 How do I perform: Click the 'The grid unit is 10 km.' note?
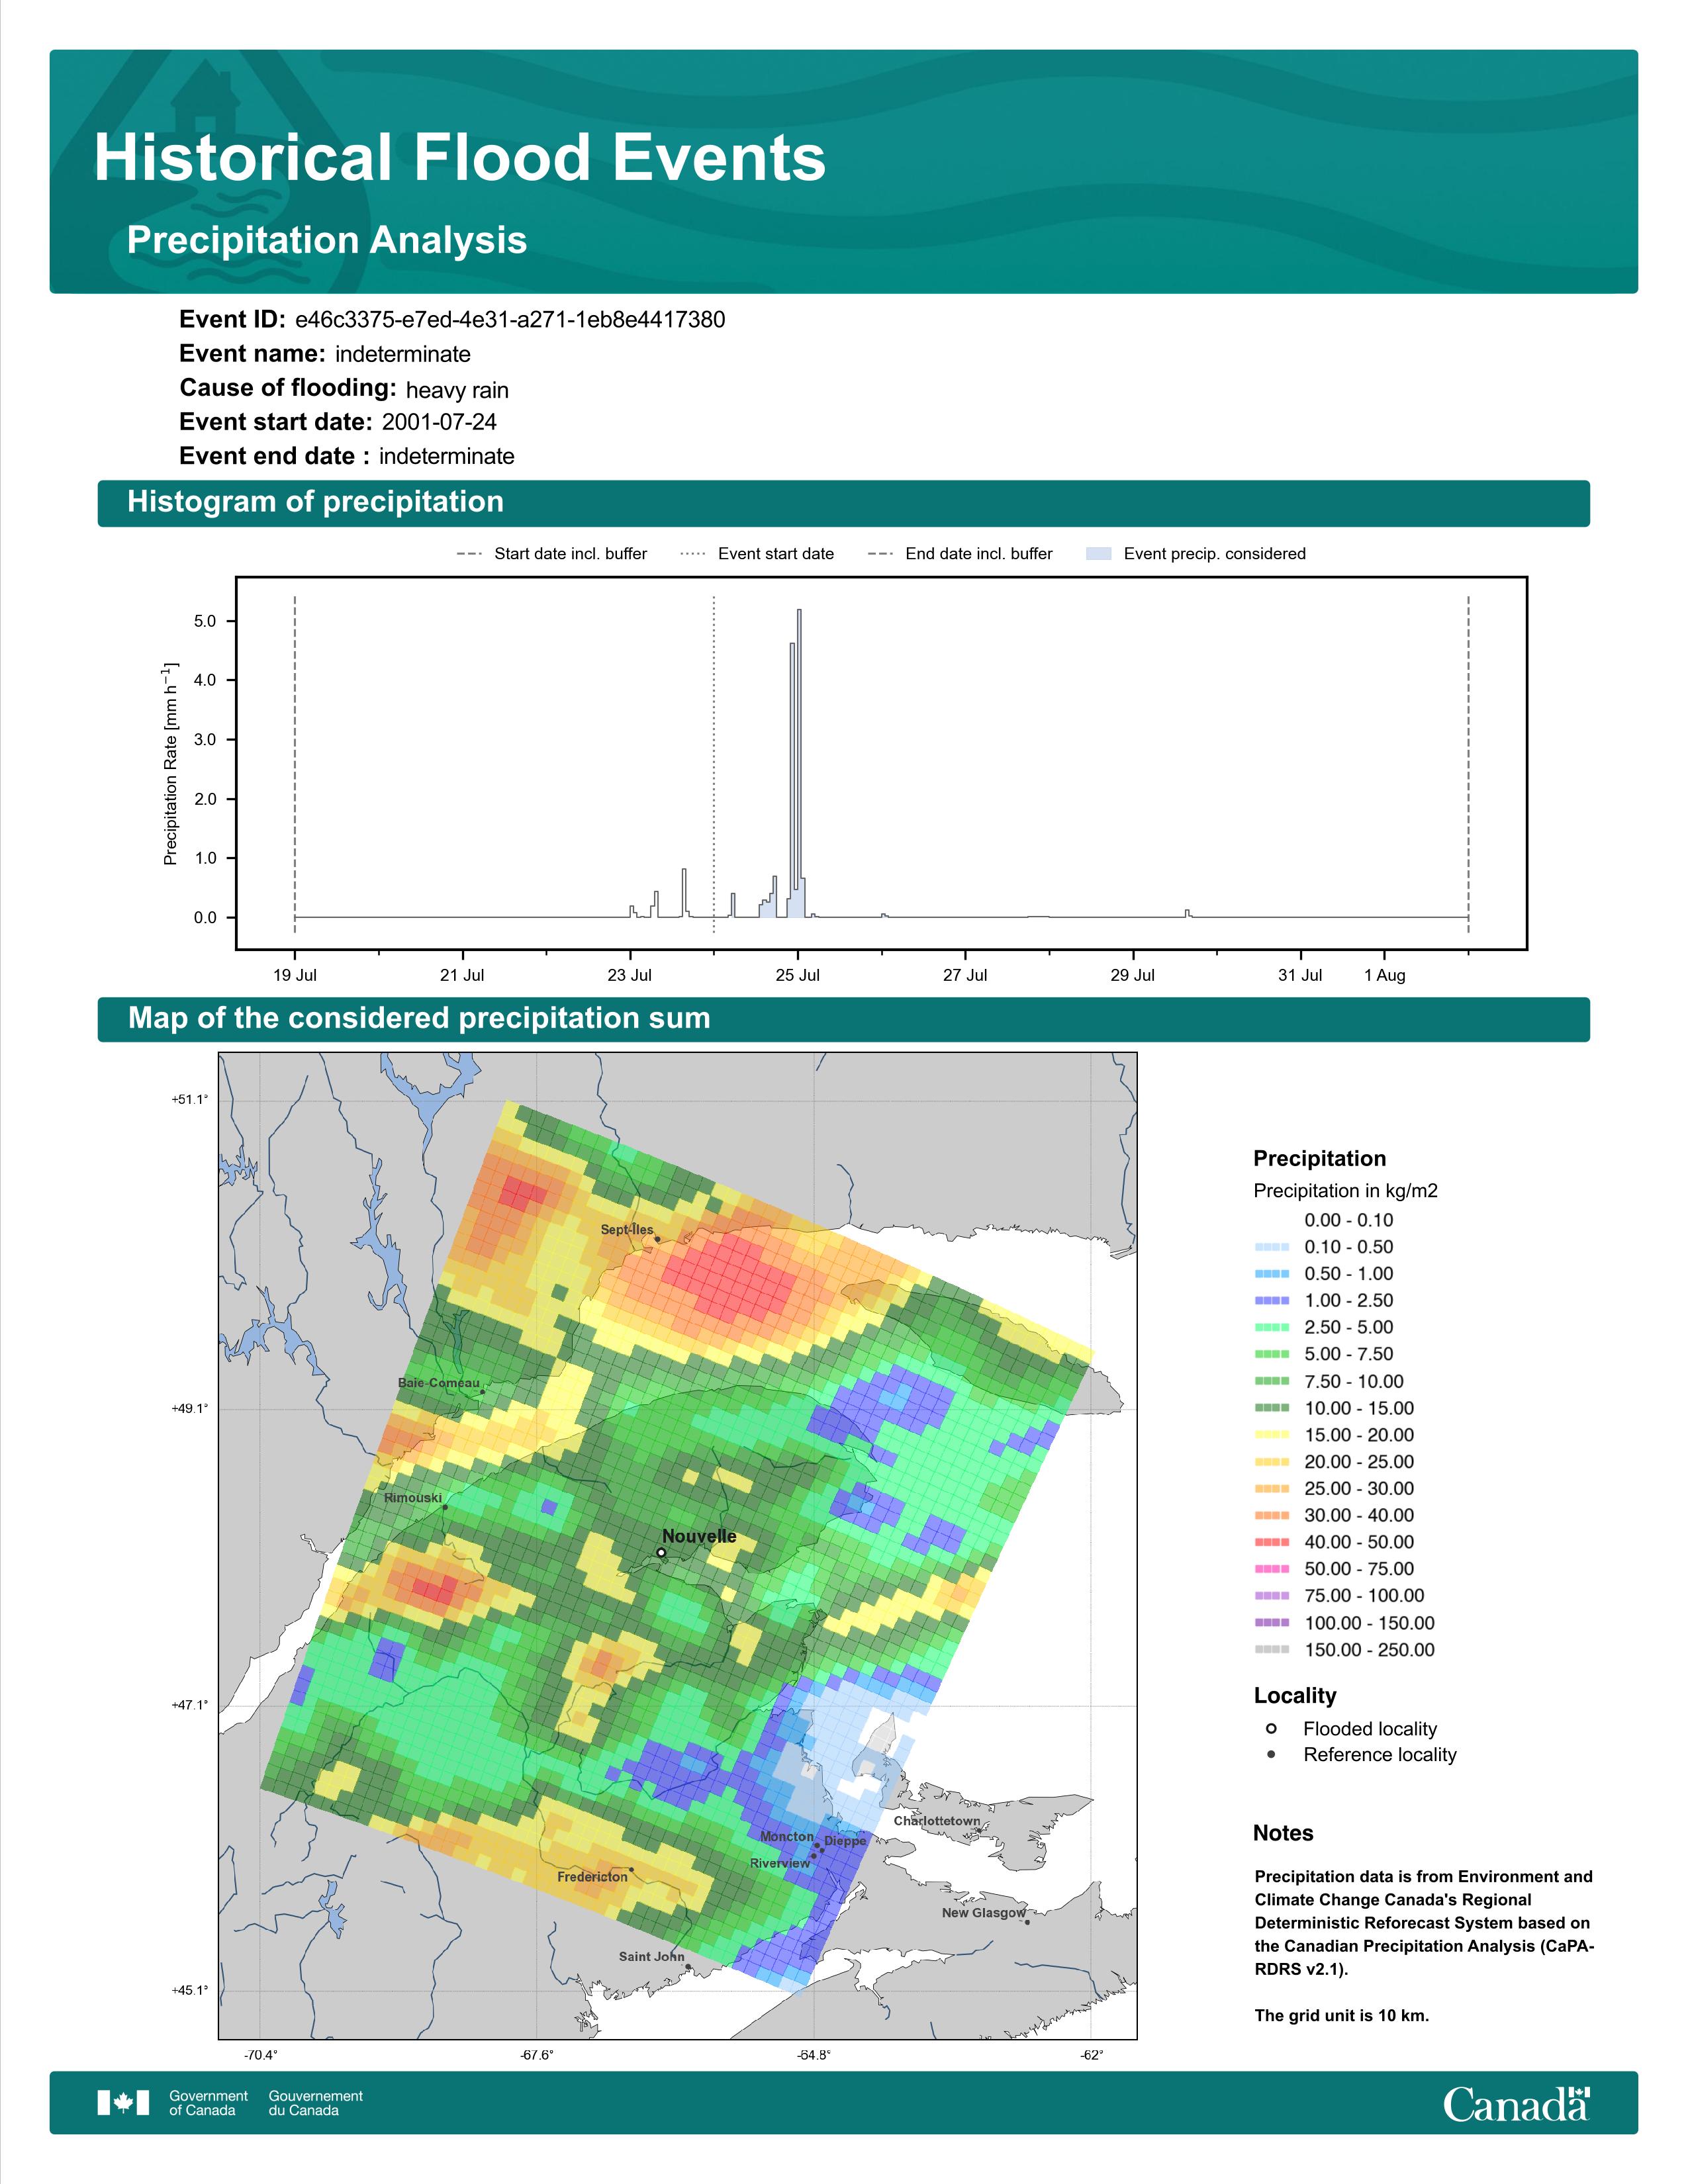1342,2015
